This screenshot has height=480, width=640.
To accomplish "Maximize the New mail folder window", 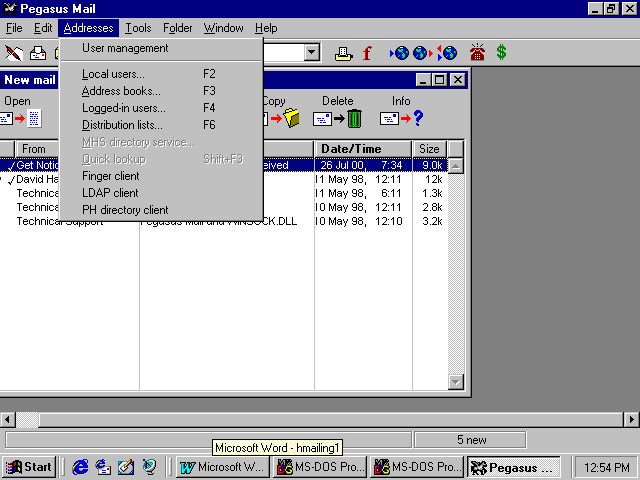I will click(440, 80).
